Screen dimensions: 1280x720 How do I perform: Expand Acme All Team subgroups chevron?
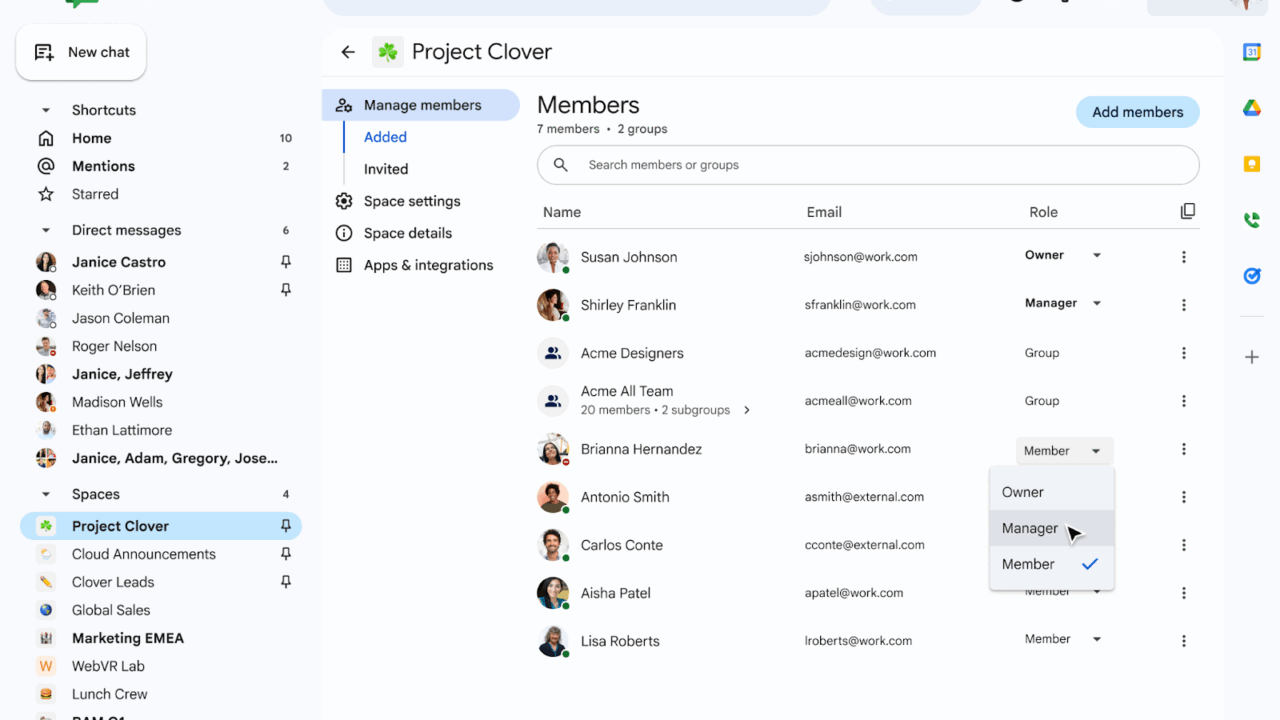tap(747, 410)
